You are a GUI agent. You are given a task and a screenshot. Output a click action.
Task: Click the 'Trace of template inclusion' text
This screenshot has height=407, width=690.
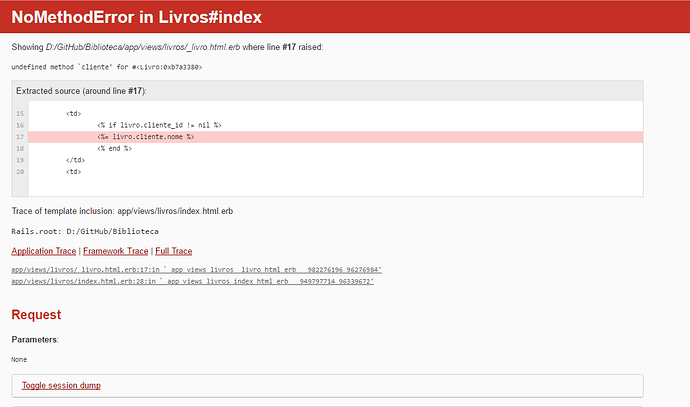[122, 211]
